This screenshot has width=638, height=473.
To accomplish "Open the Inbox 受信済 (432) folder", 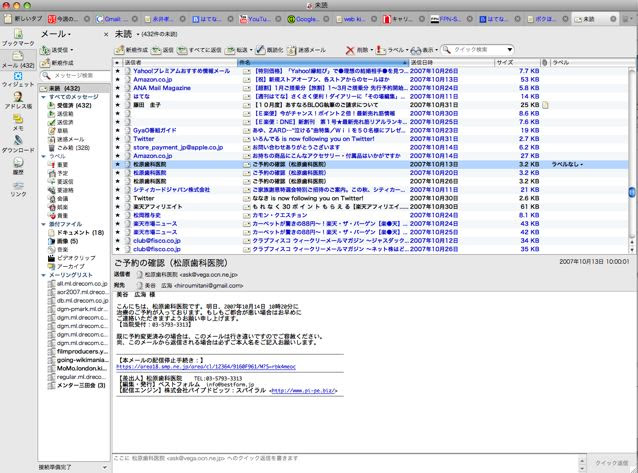I will [70, 105].
